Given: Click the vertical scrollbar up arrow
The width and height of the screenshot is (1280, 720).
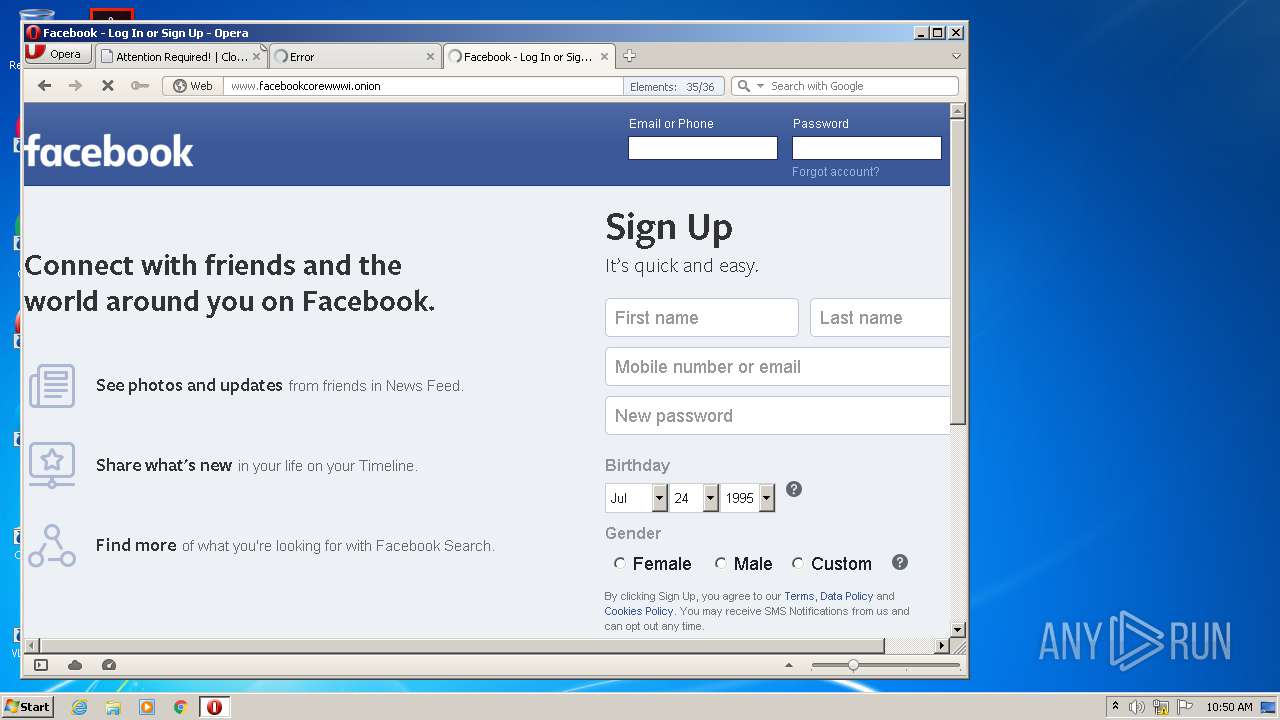Looking at the screenshot, I should point(957,111).
